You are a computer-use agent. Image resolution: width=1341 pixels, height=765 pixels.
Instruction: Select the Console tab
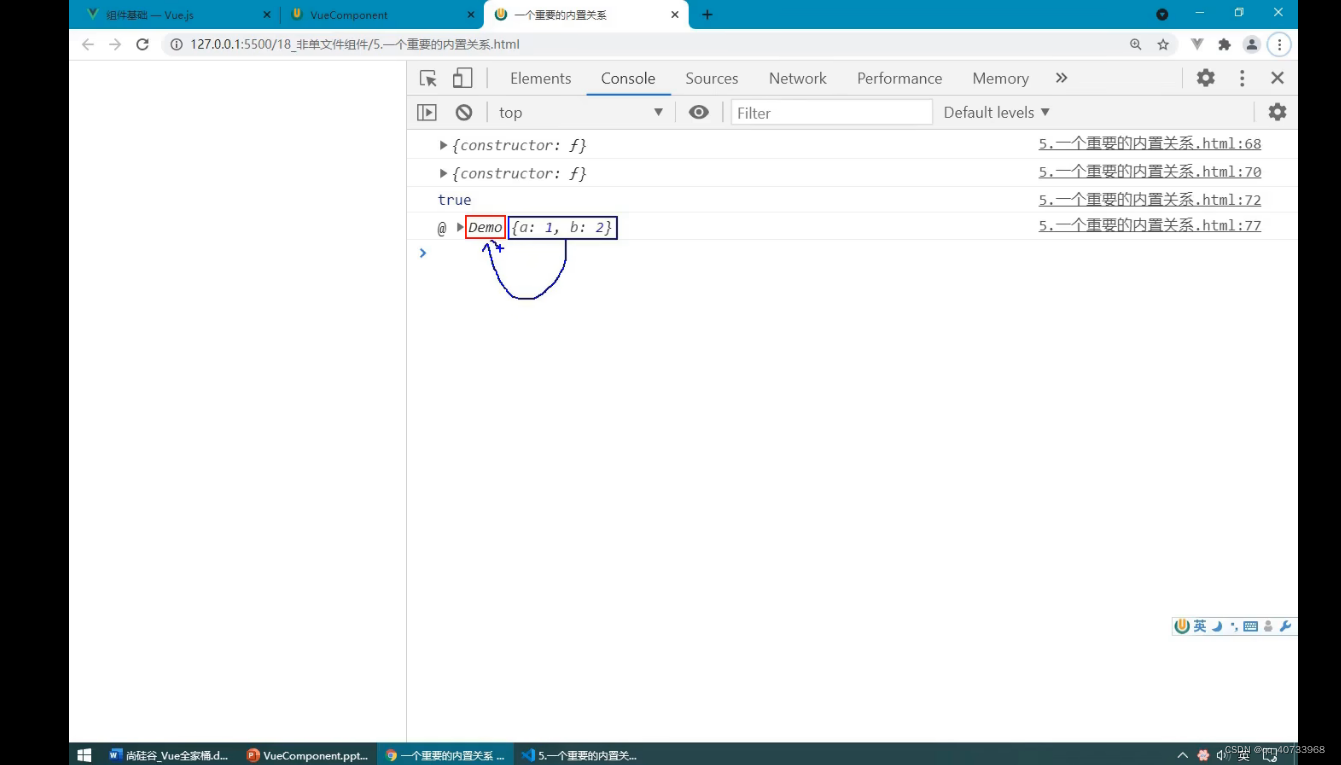(628, 78)
